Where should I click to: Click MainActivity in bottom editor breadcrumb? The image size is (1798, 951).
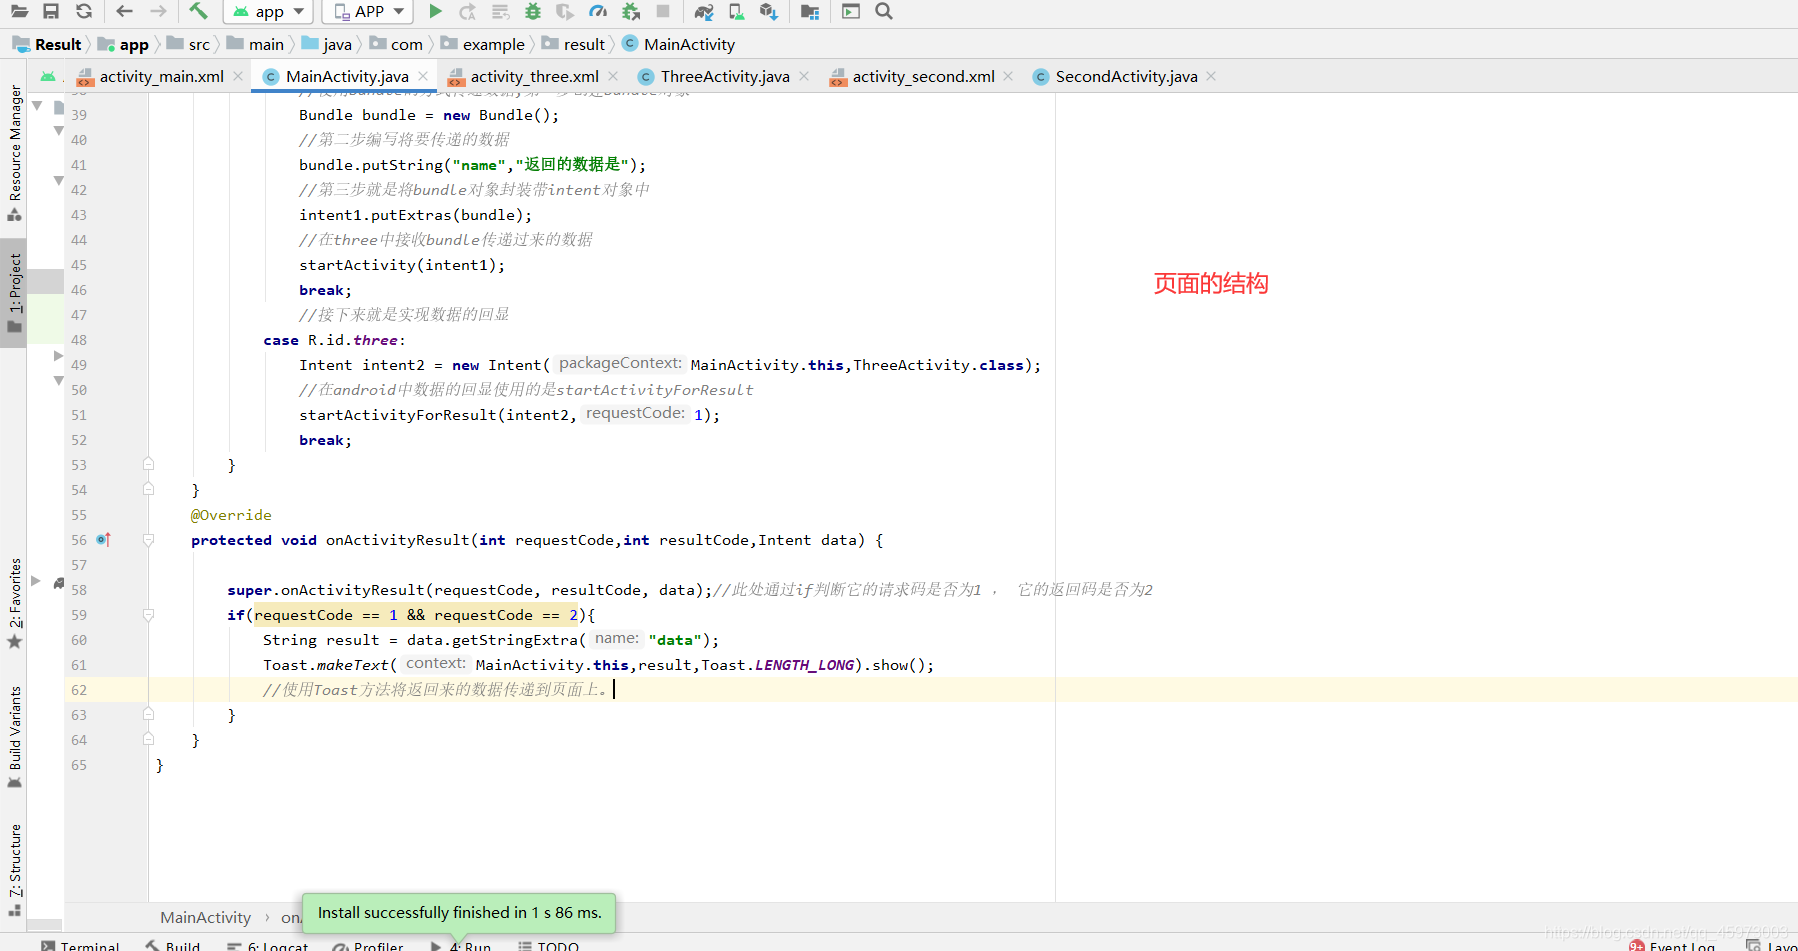205,917
